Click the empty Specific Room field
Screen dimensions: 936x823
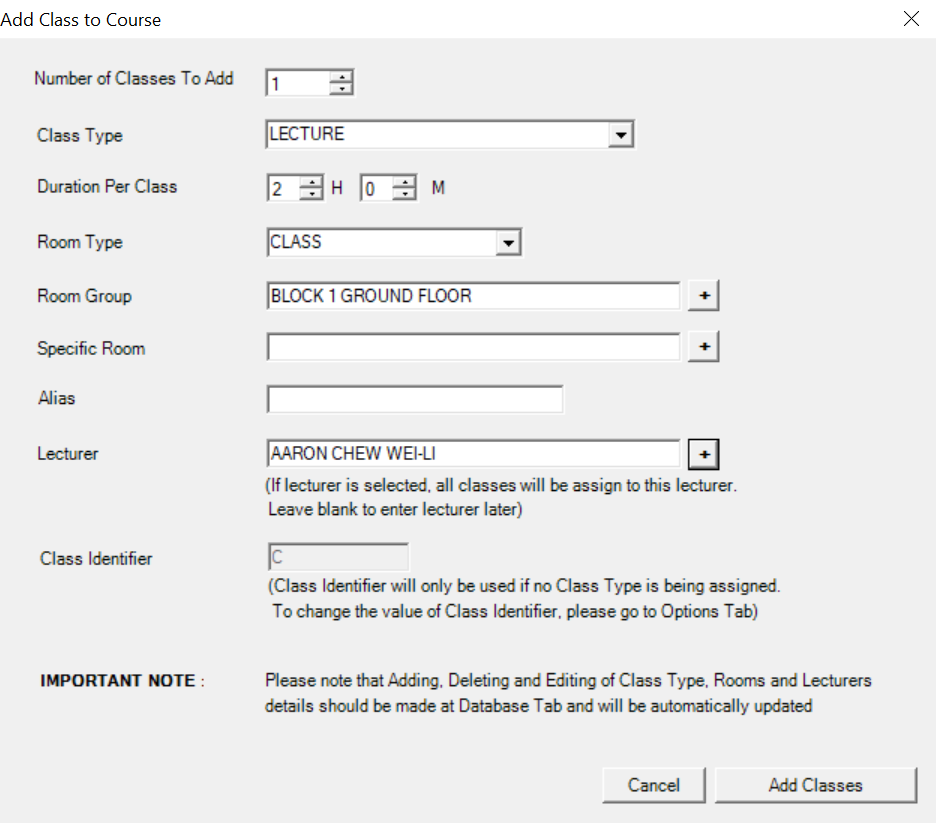pyautogui.click(x=473, y=347)
